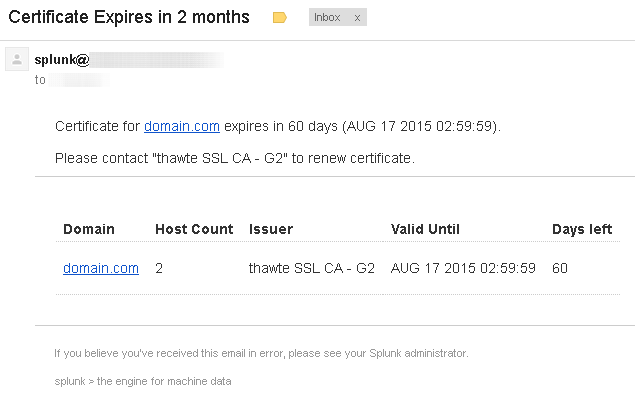Click the host count value 2
Viewport: 635px width, 394px height.
click(159, 268)
